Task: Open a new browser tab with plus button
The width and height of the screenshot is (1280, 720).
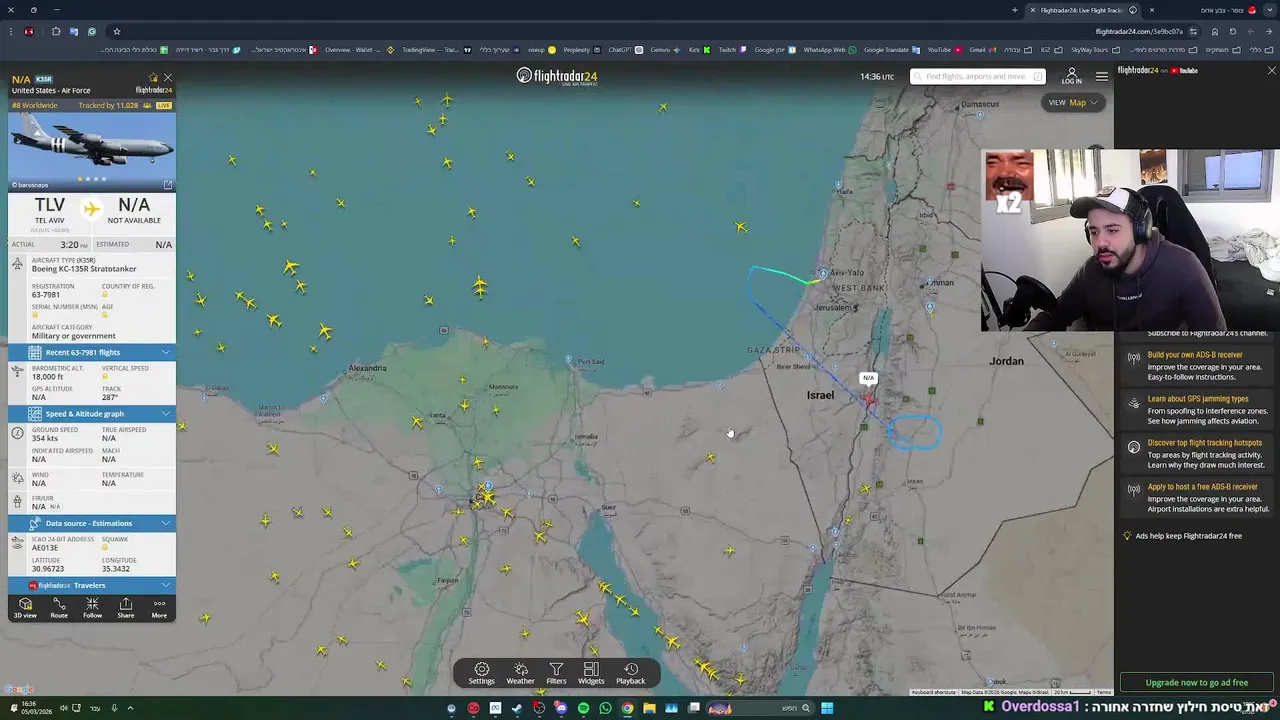Action: [1014, 10]
